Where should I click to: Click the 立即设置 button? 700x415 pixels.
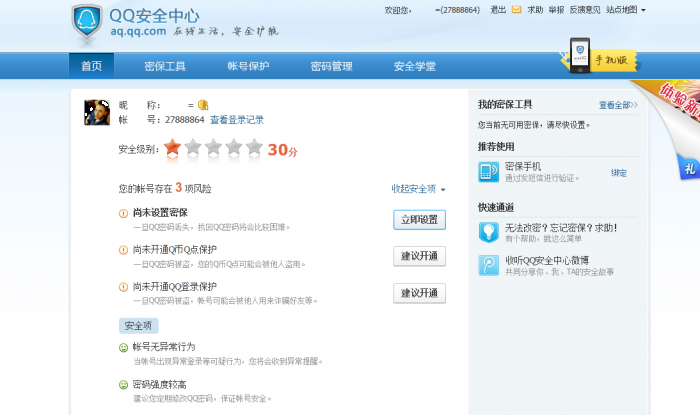coord(419,220)
